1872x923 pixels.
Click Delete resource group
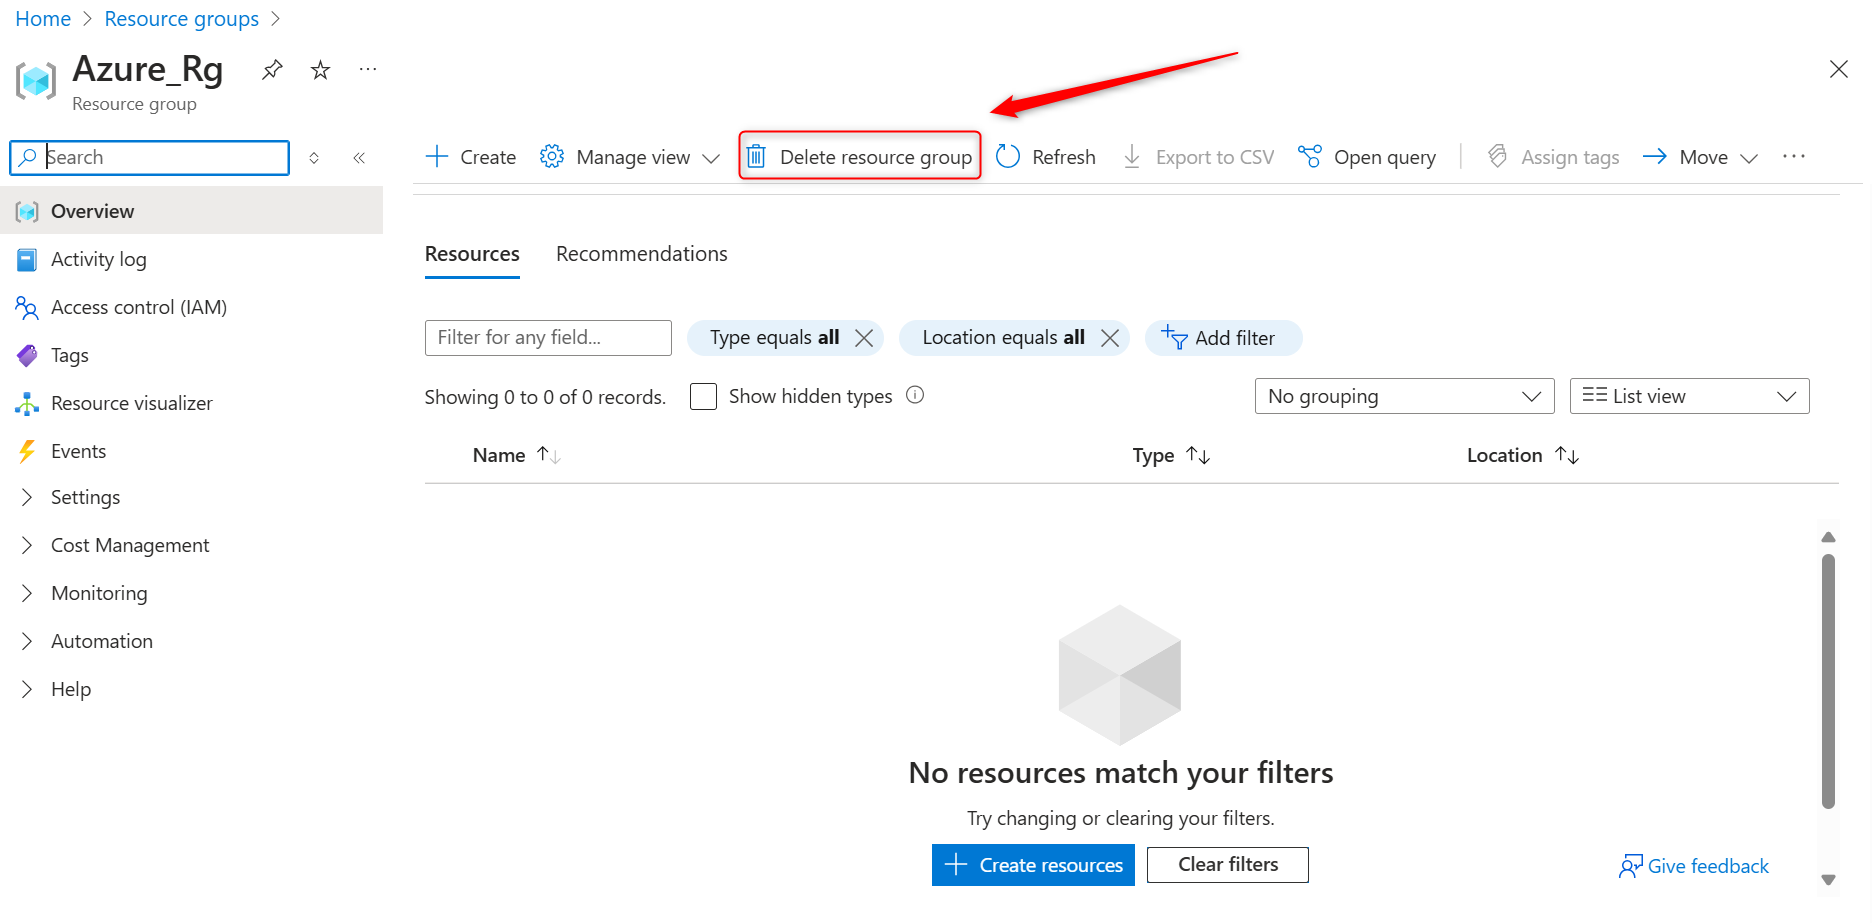click(860, 156)
